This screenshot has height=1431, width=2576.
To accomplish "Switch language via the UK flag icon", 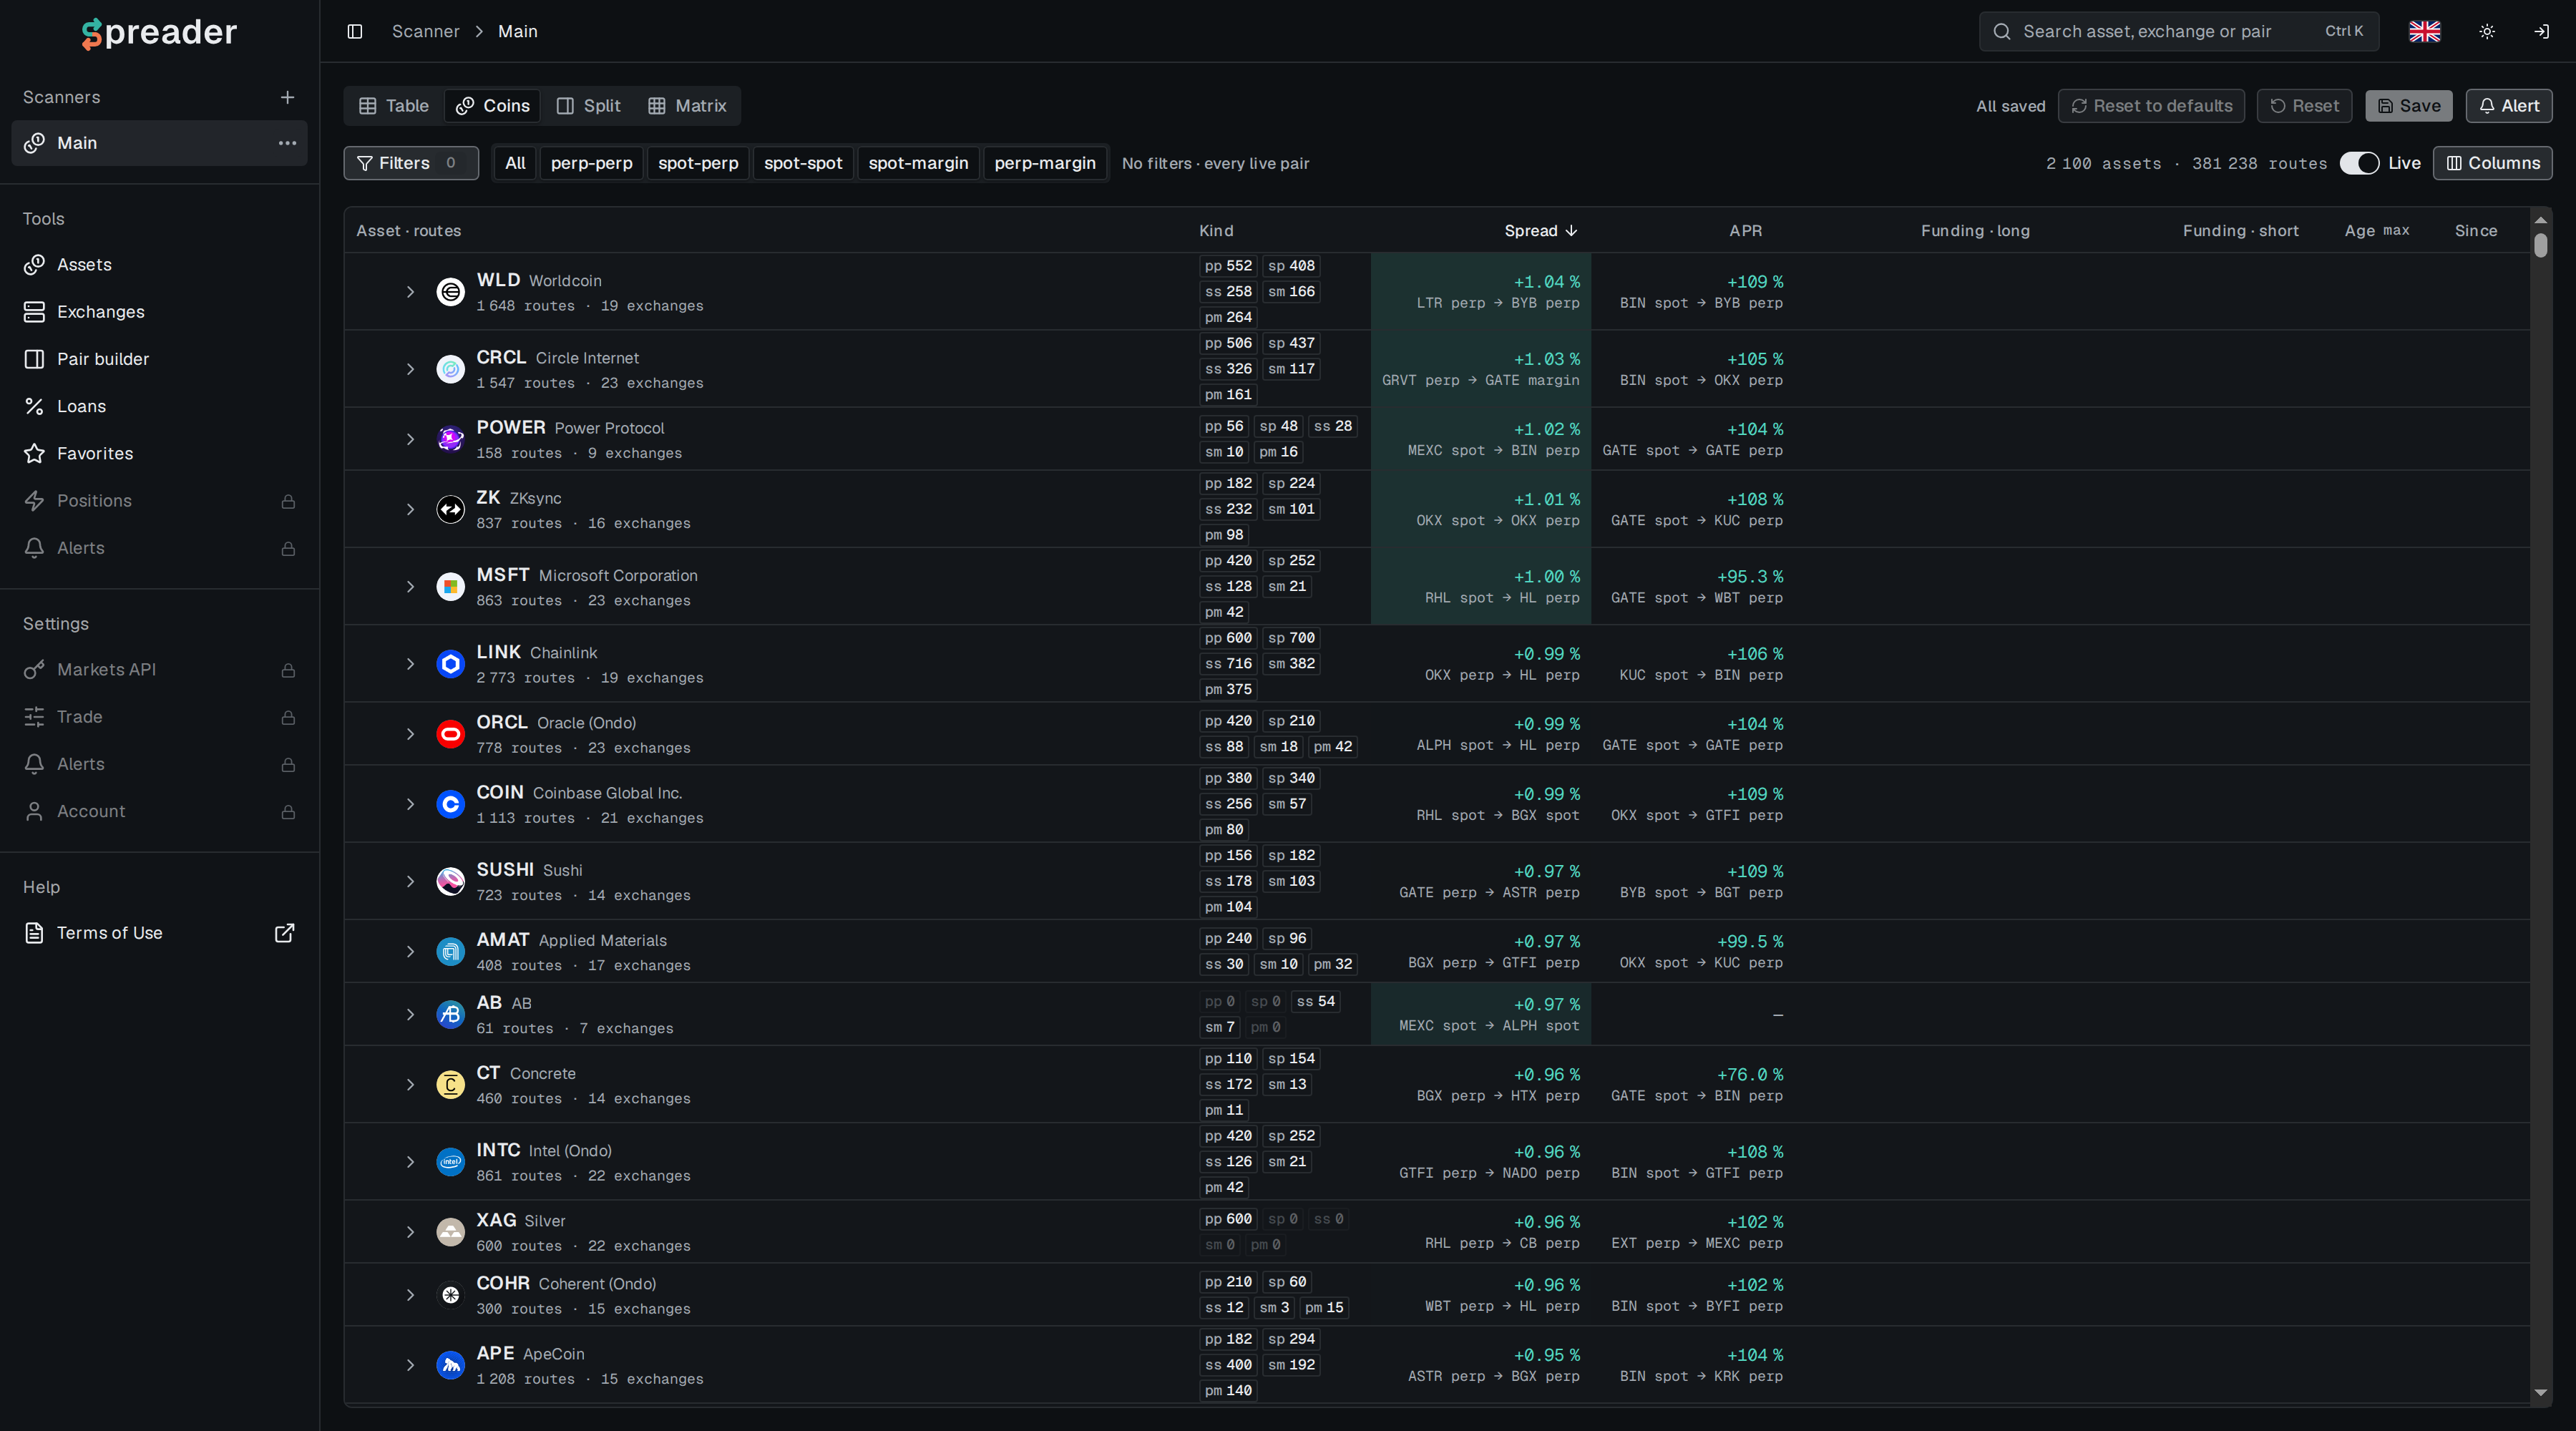I will [2424, 31].
